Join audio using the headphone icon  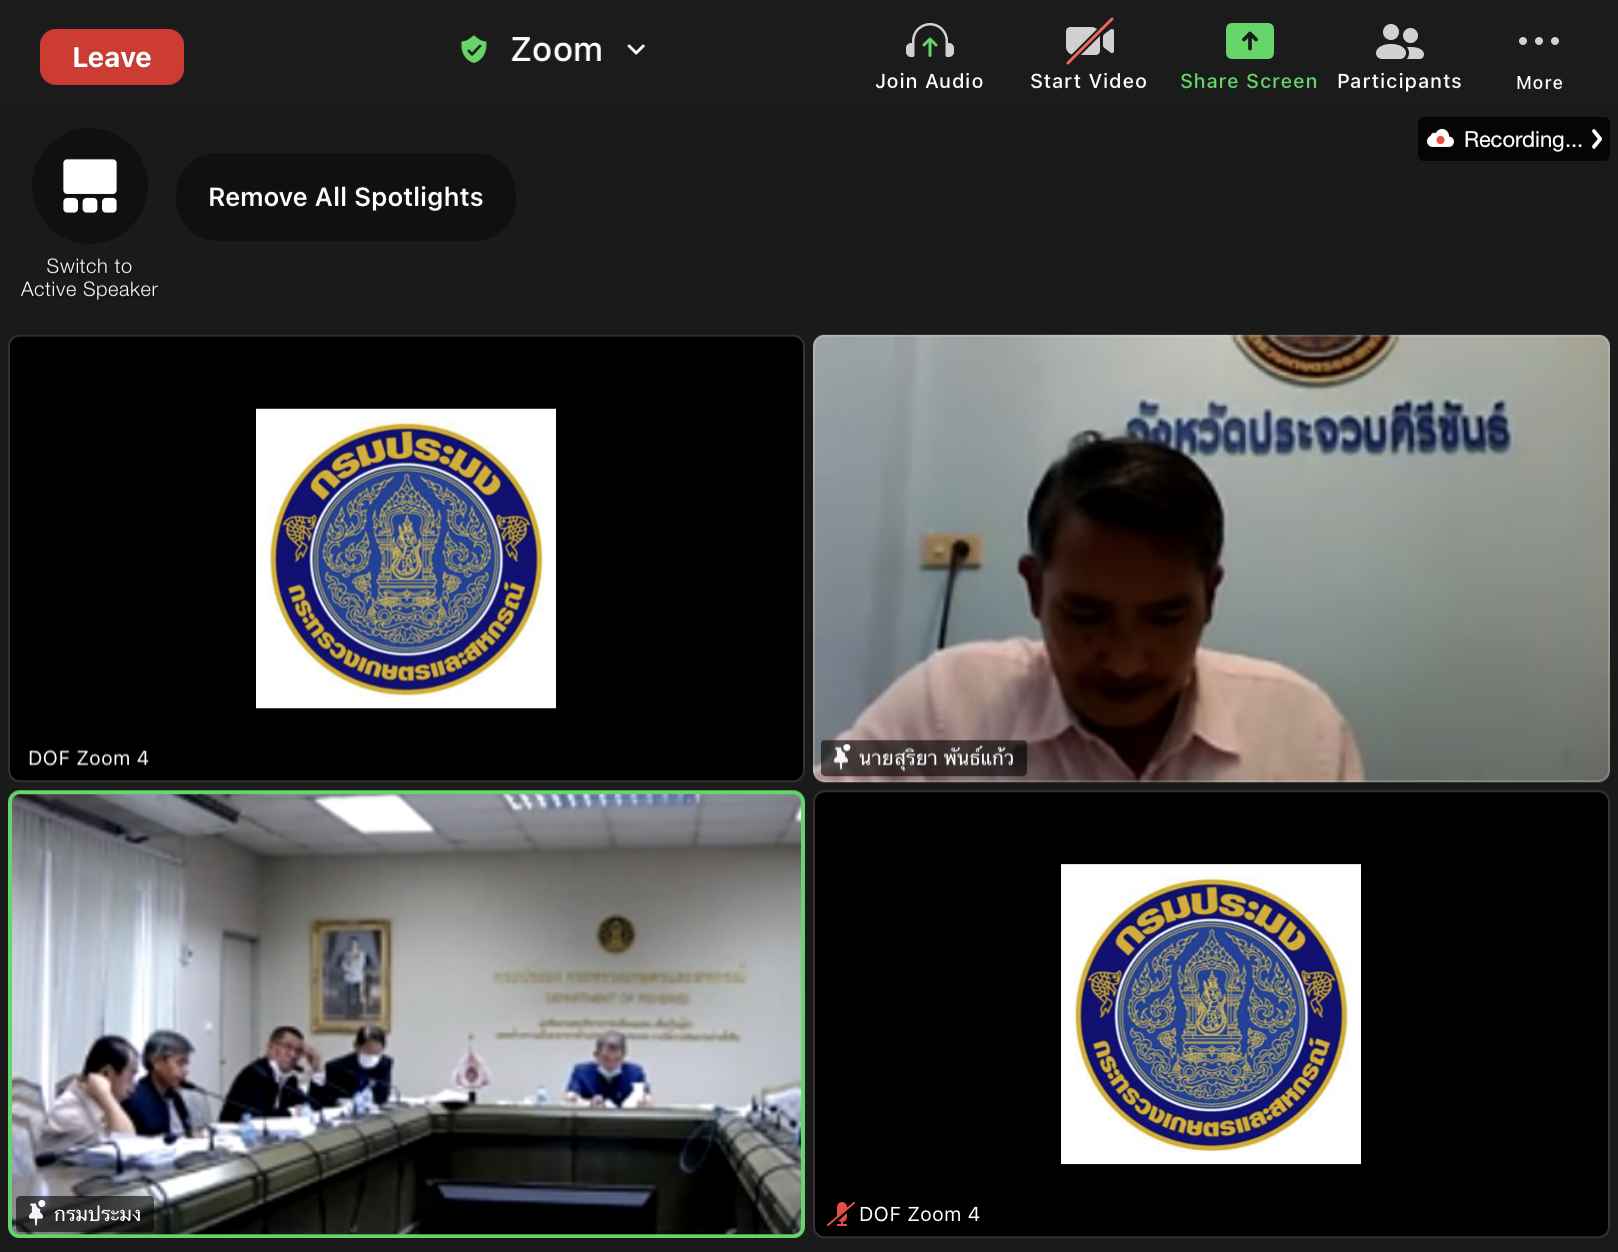coord(930,41)
